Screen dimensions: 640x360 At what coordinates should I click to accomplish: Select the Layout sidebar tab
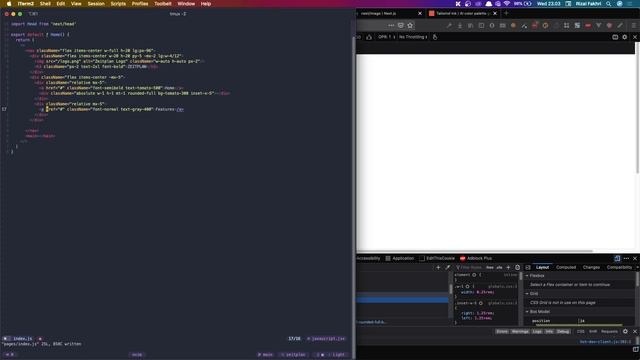tap(542, 267)
